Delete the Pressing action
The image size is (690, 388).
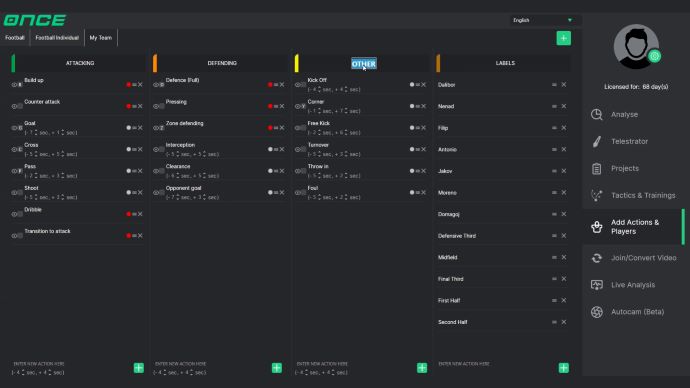pos(282,106)
